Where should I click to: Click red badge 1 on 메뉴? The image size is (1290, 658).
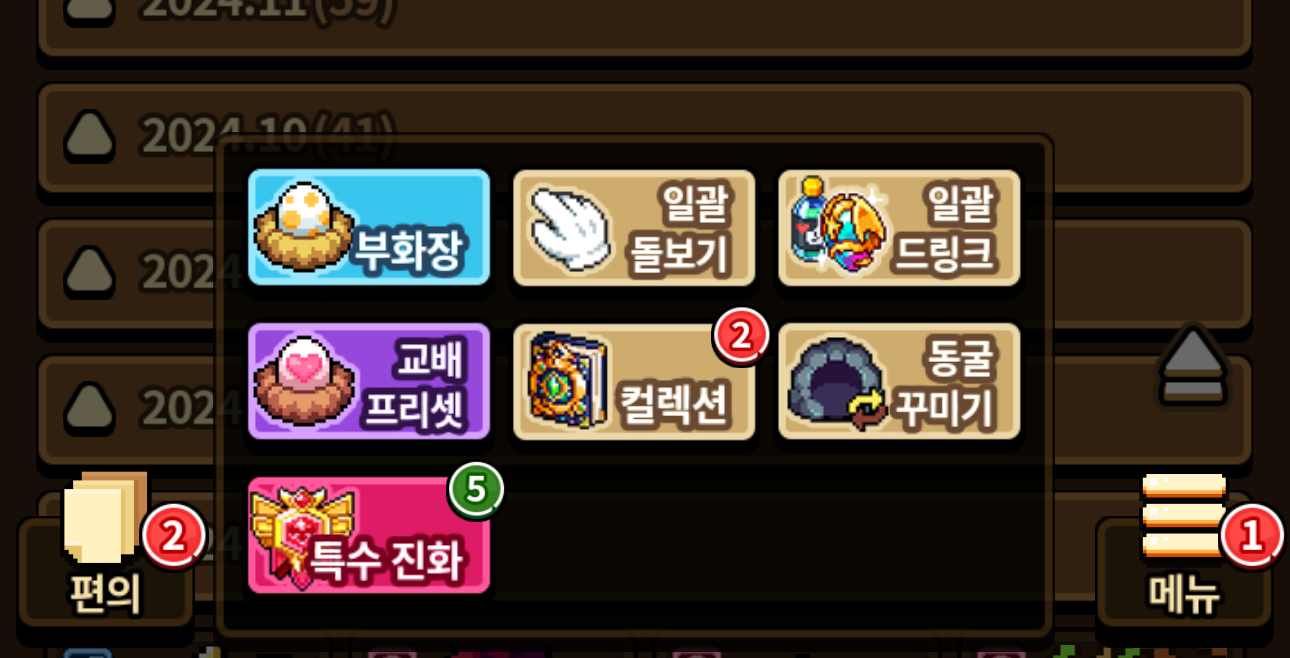1252,536
